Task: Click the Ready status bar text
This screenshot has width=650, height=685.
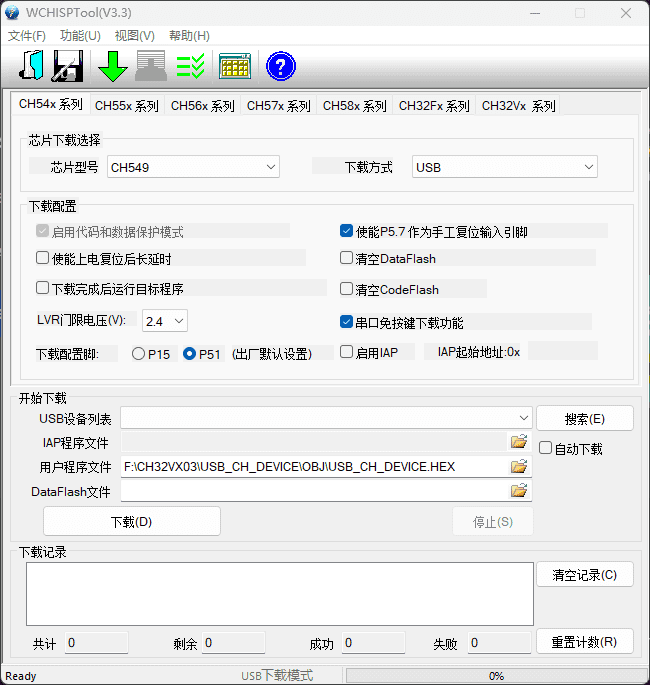Action: (x=21, y=676)
